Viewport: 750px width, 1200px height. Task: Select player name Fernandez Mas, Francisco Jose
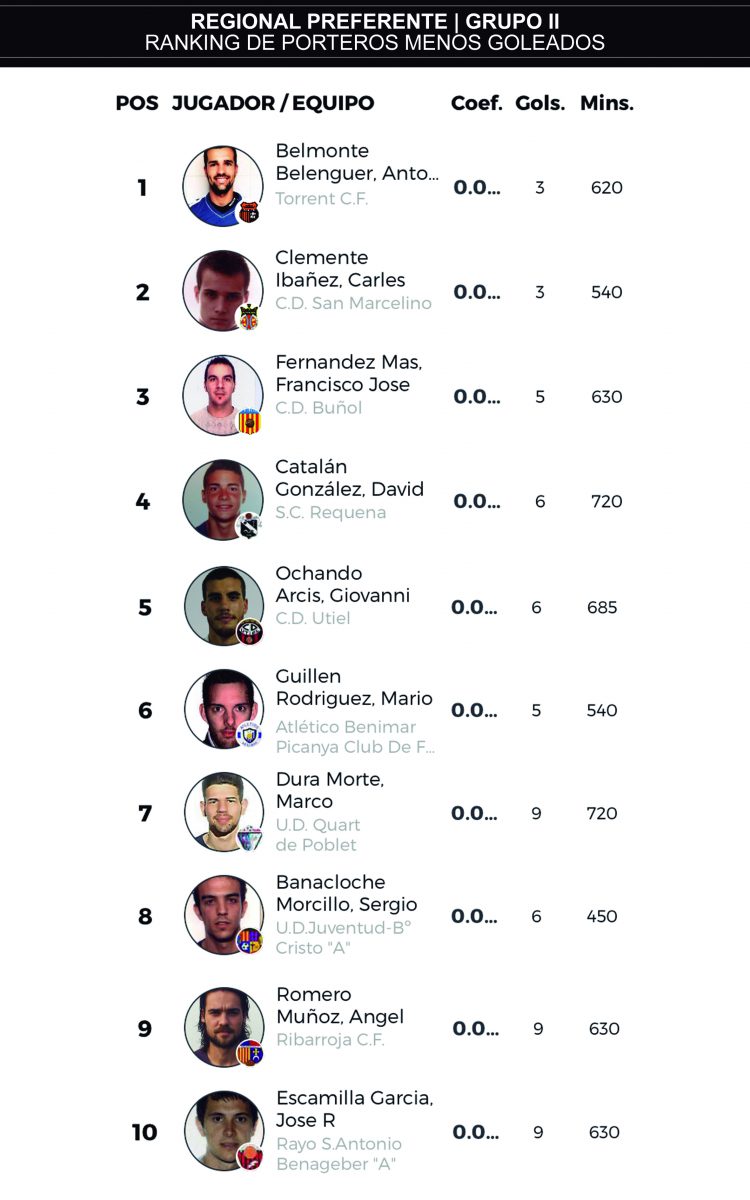tap(340, 373)
